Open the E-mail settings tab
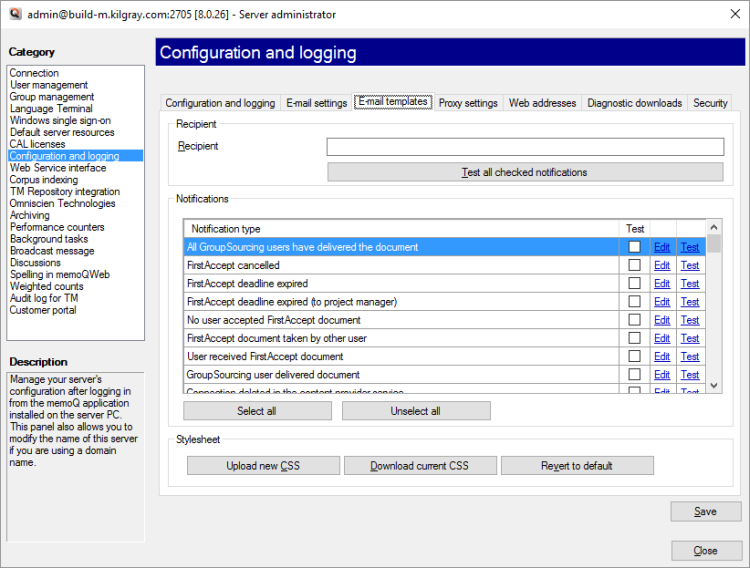 coord(316,103)
